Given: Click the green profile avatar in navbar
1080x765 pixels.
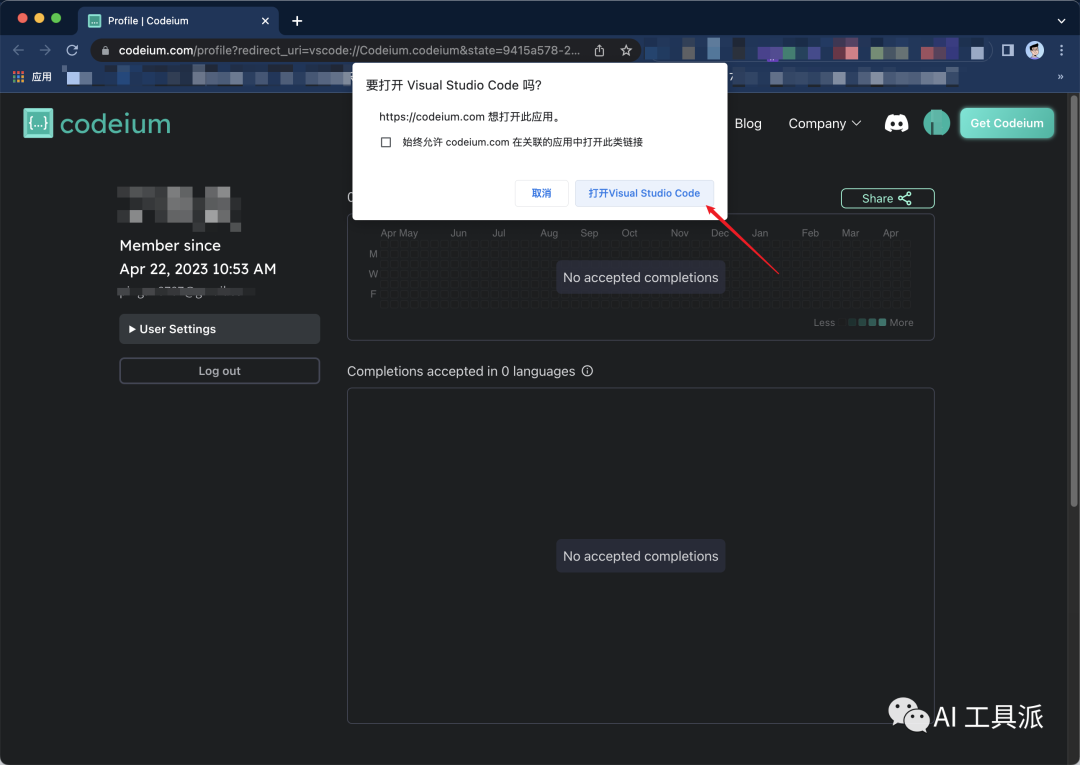Looking at the screenshot, I should (x=936, y=123).
